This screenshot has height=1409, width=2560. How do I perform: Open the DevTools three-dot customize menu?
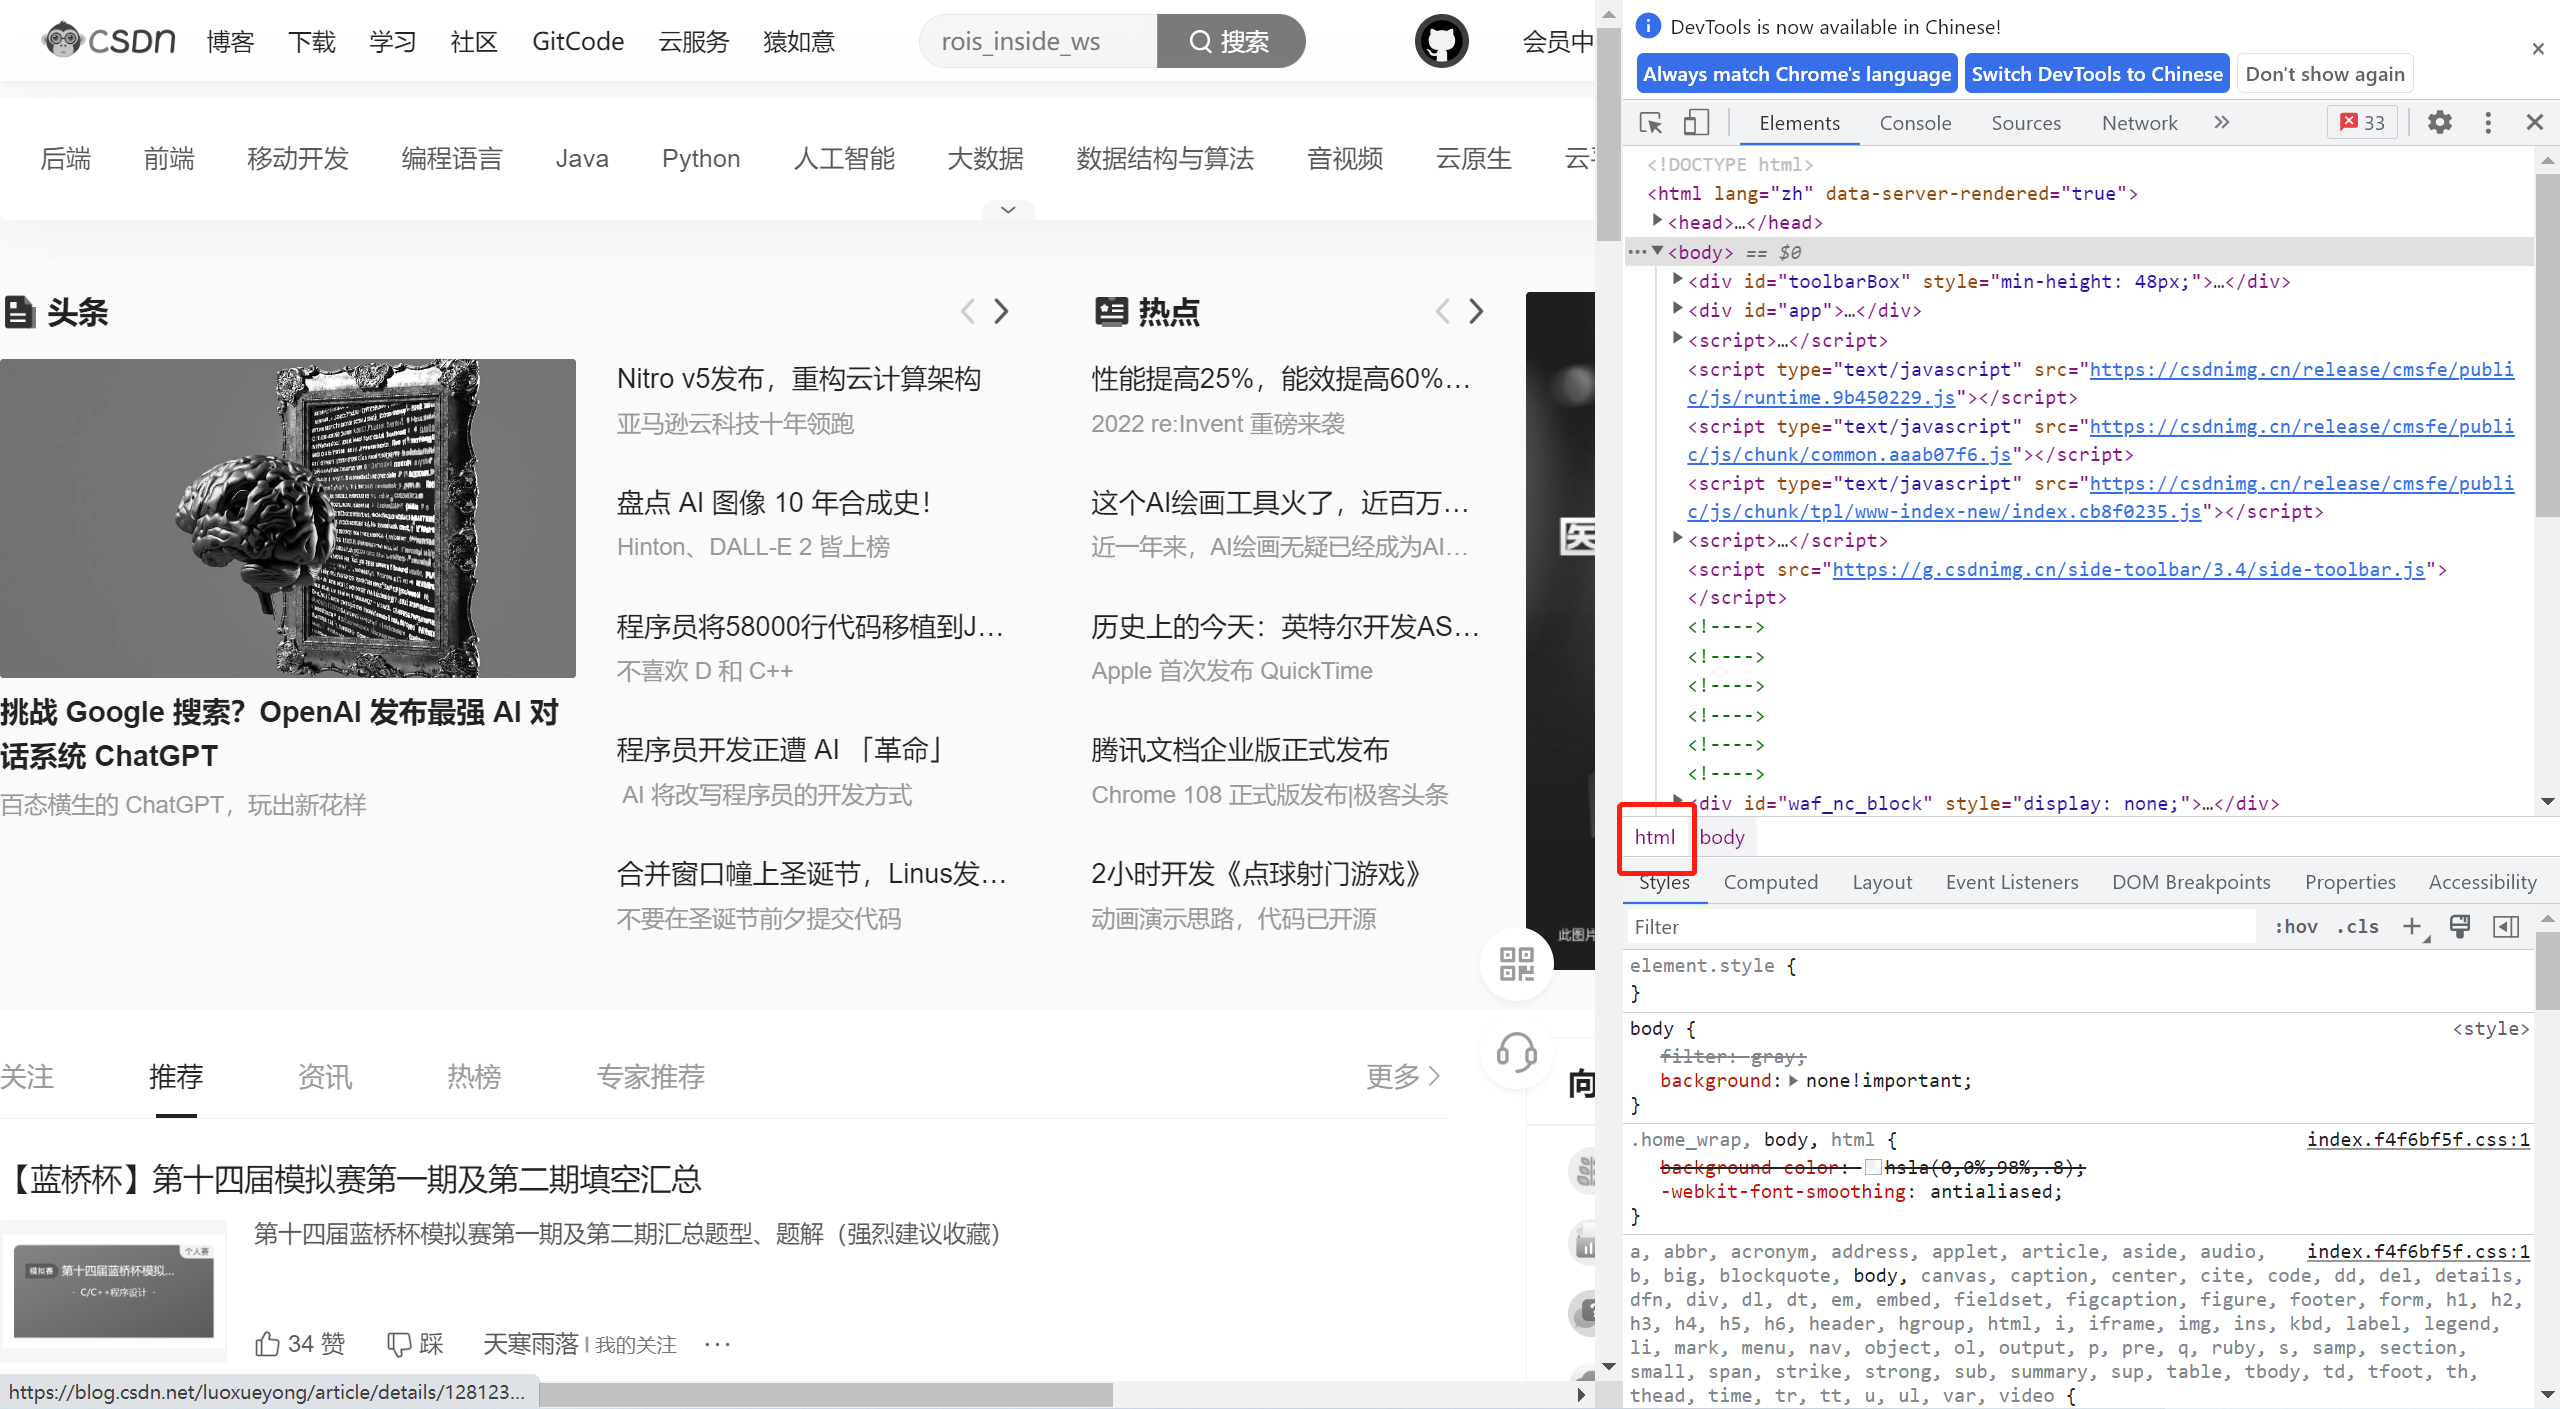(2488, 123)
